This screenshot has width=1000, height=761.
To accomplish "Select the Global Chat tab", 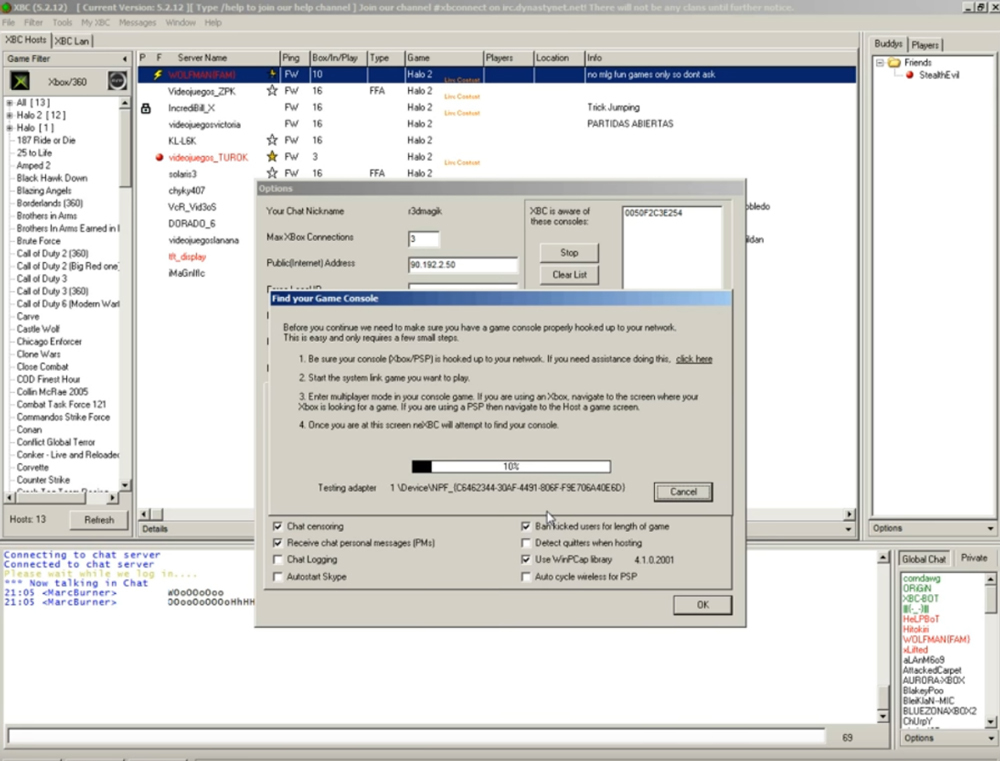I will 923,559.
